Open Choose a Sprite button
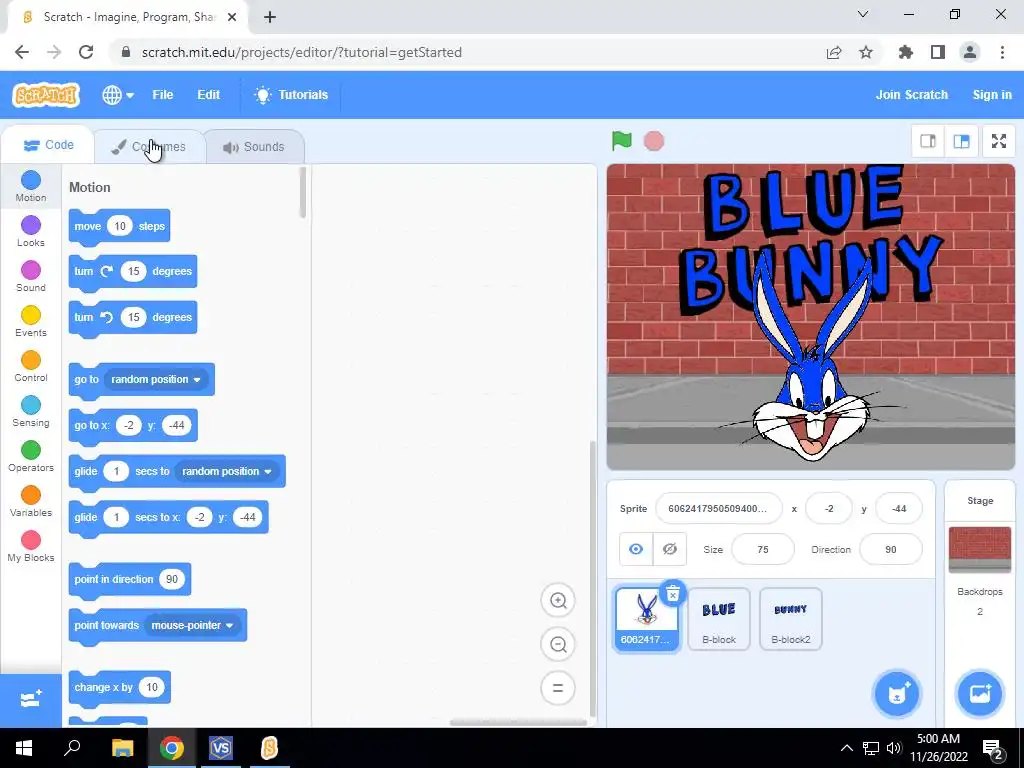Screen dimensions: 1024x768 tap(897, 694)
